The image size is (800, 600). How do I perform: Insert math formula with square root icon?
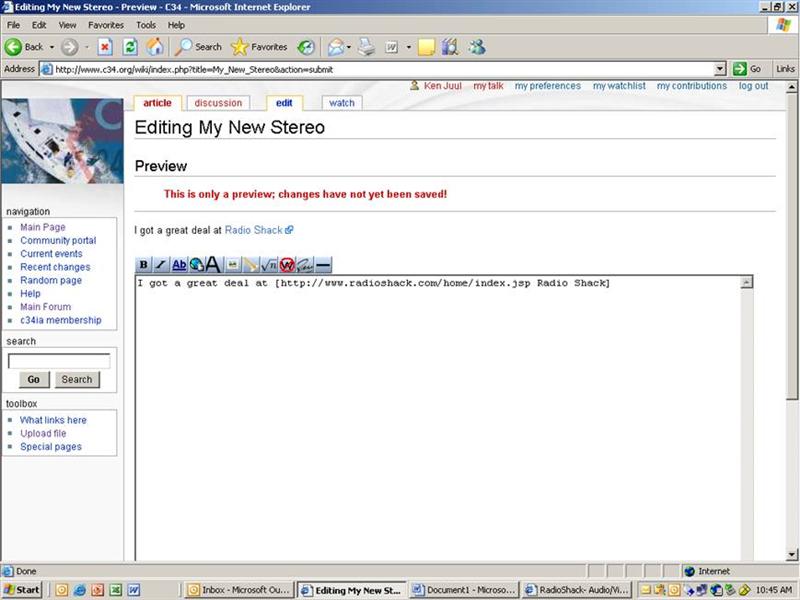(x=269, y=265)
